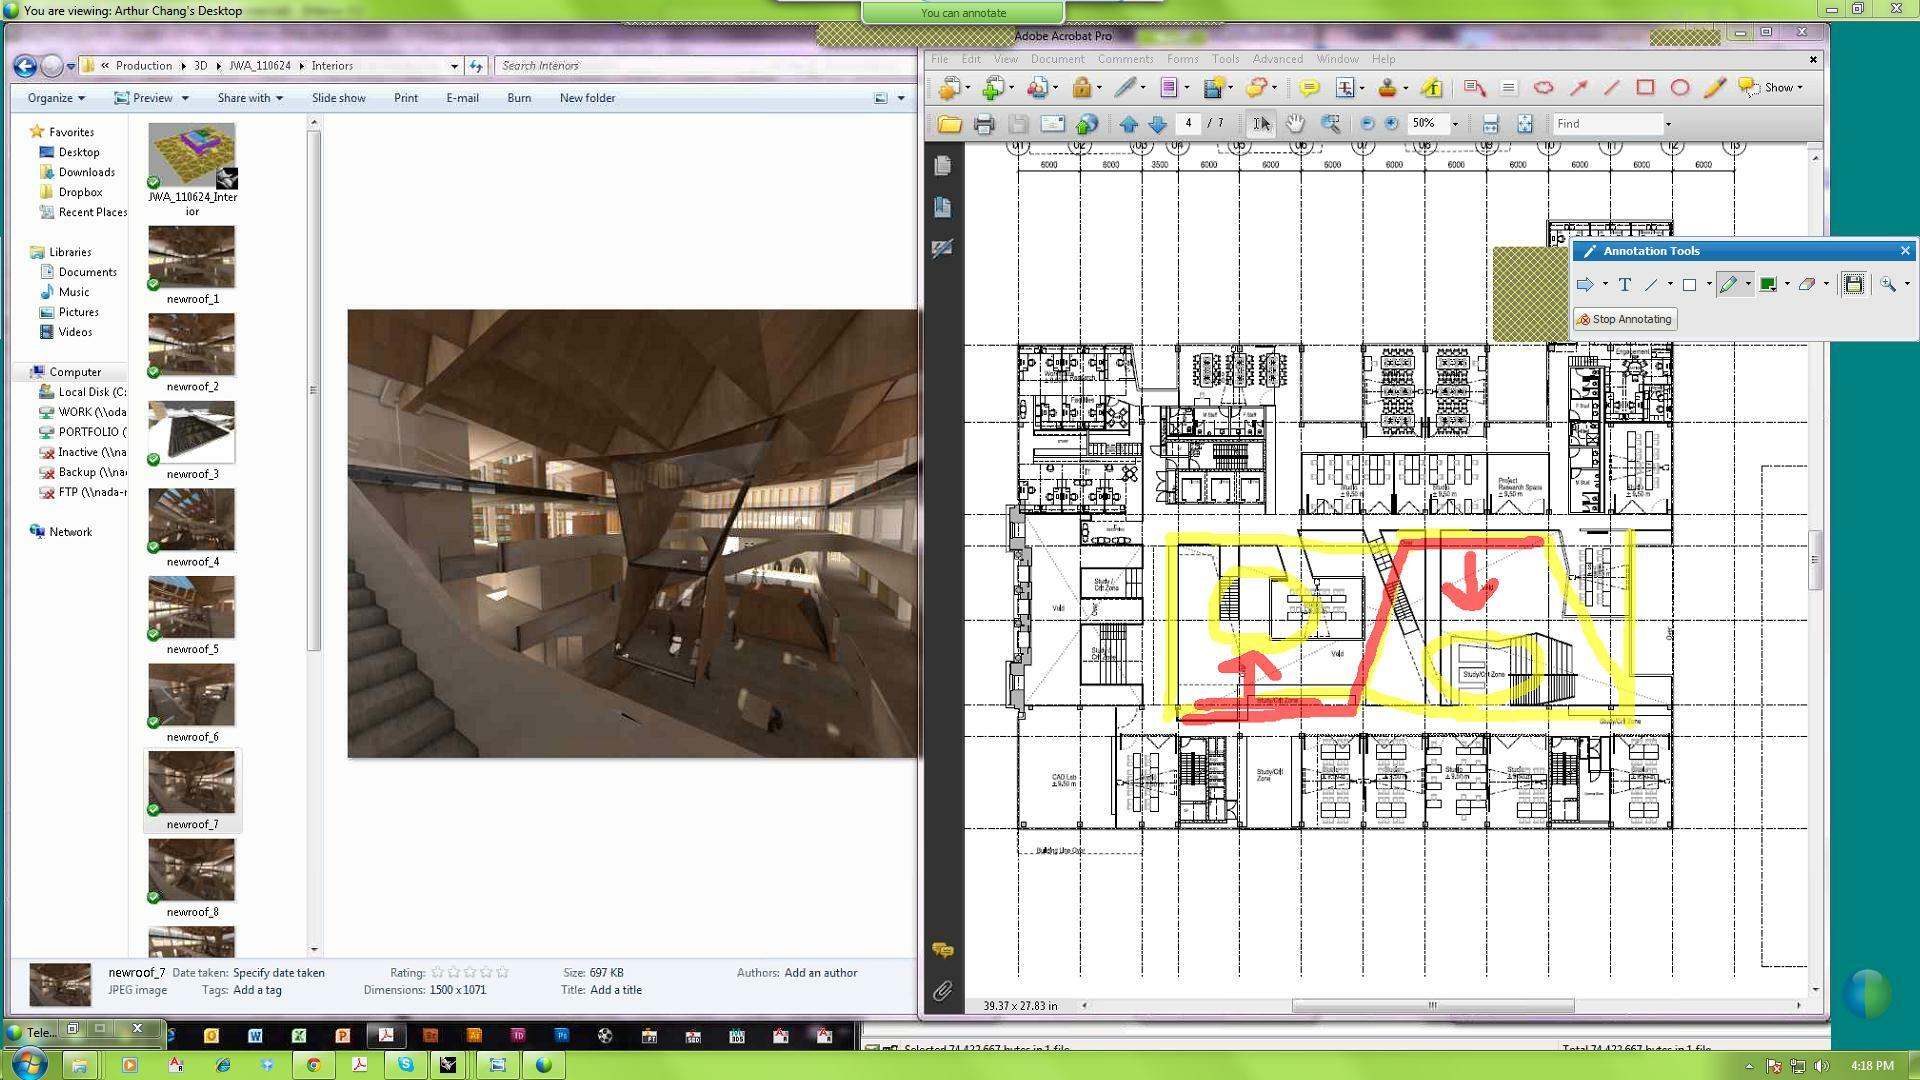The image size is (1920, 1080).
Task: Open the Comments menu in Acrobat
Action: coord(1125,59)
